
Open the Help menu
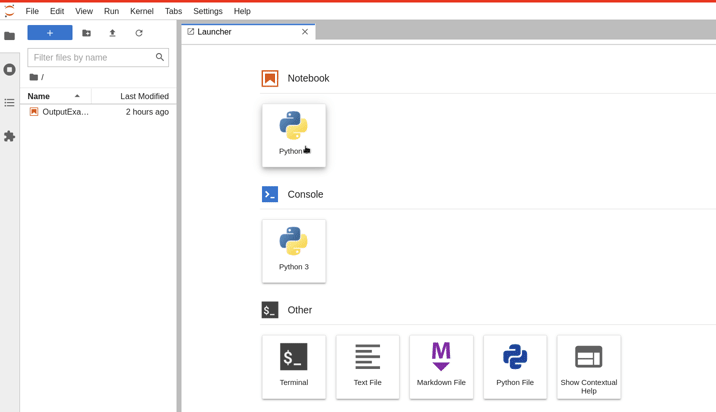pos(242,11)
